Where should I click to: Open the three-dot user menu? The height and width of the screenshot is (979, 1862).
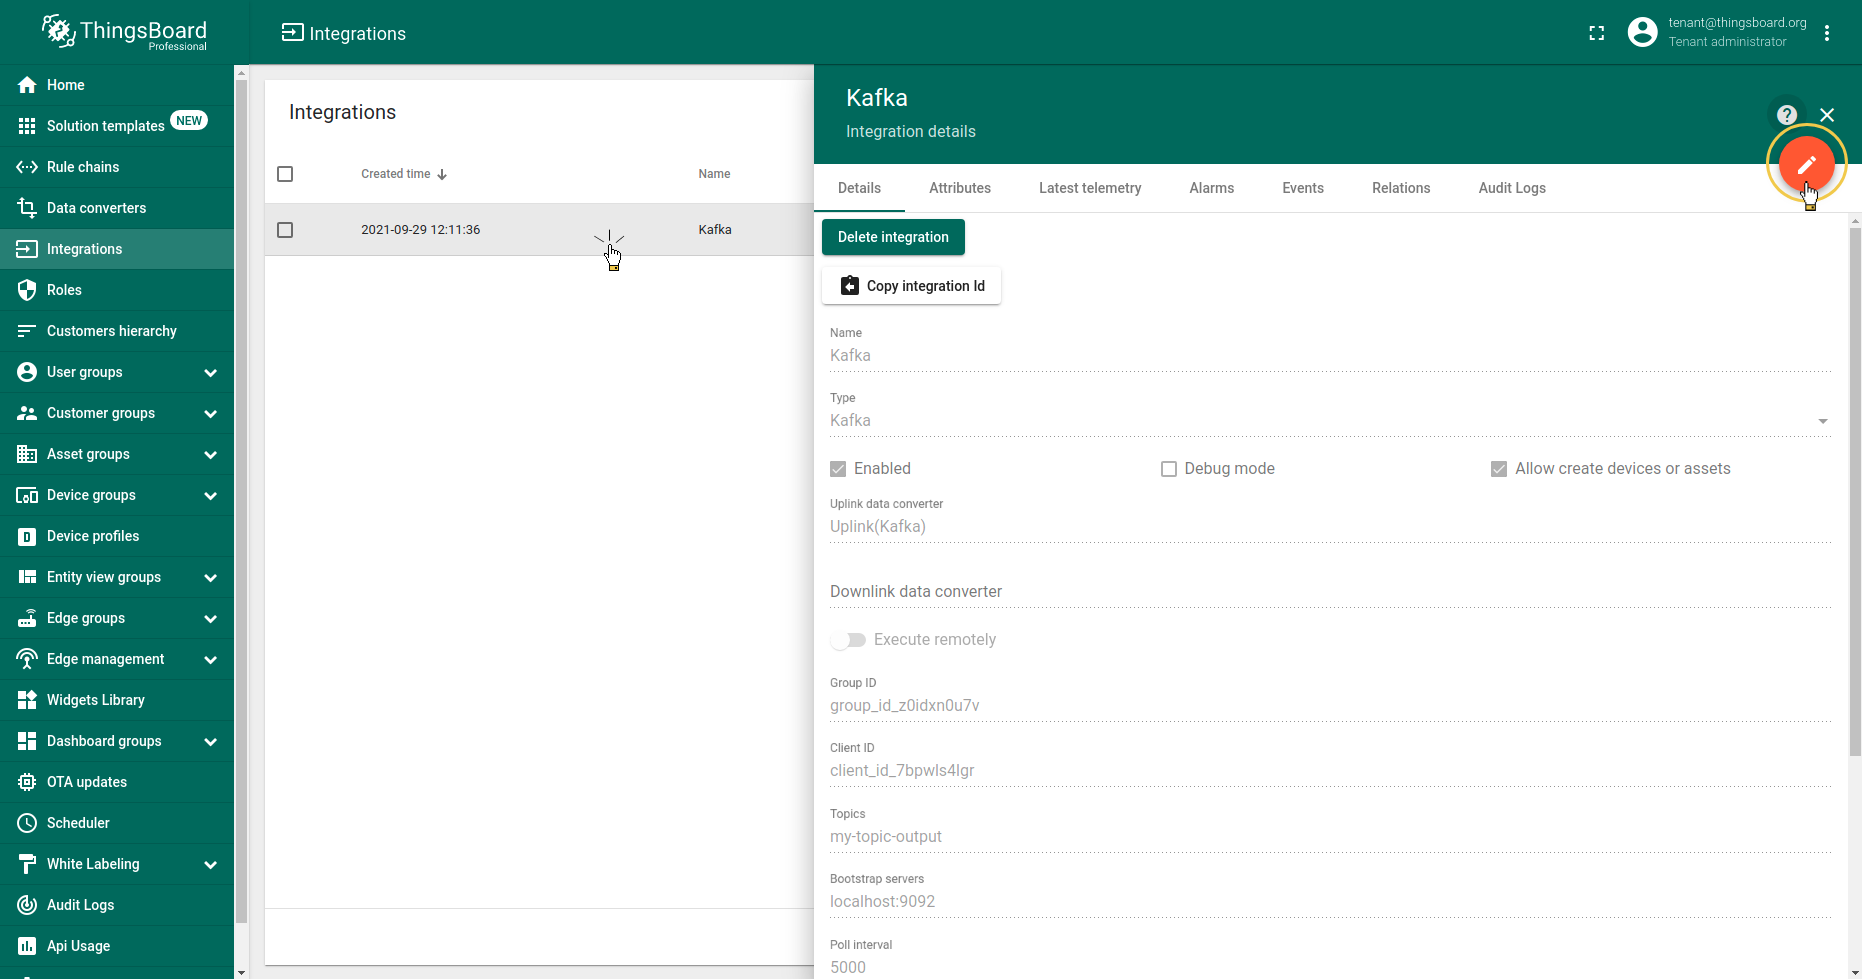(x=1826, y=33)
